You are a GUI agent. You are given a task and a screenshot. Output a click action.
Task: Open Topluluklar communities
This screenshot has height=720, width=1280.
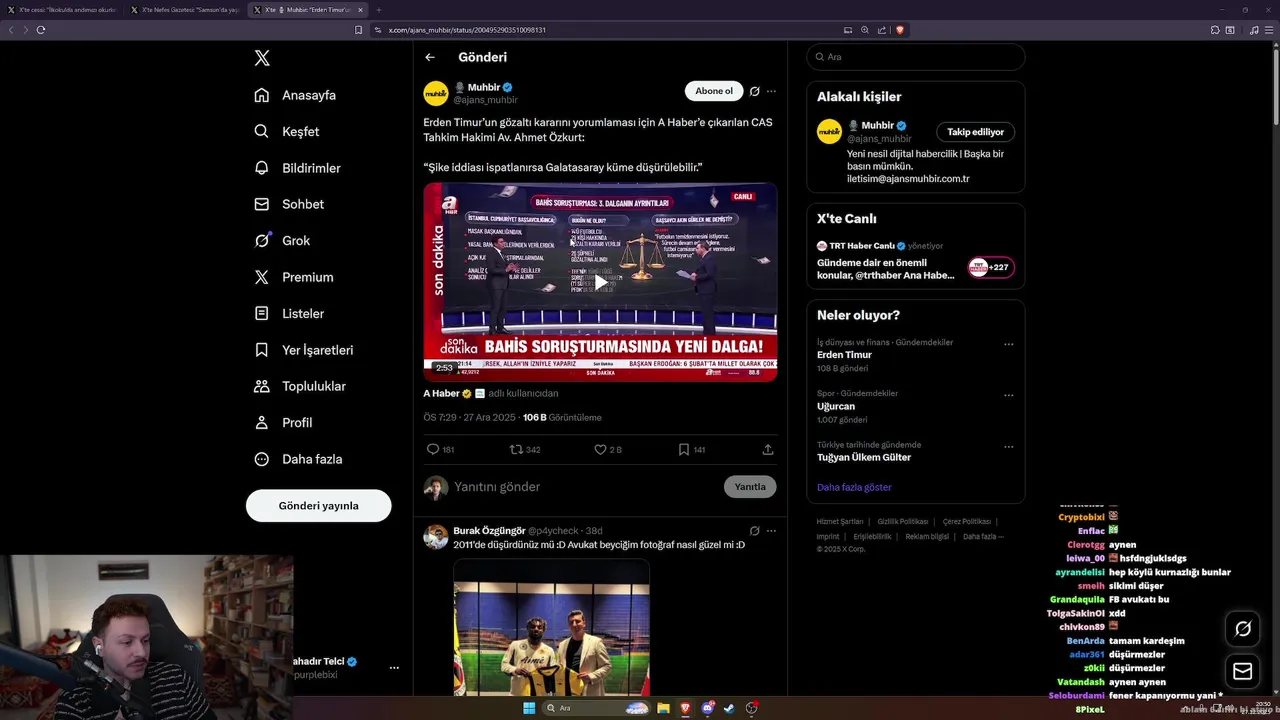pos(300,386)
